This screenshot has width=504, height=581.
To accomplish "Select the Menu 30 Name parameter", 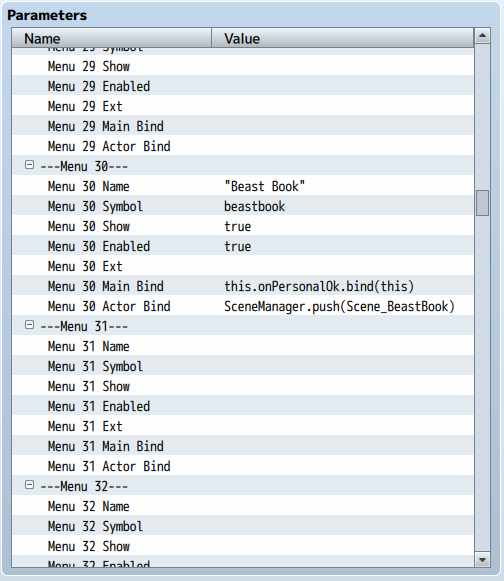I will click(89, 186).
